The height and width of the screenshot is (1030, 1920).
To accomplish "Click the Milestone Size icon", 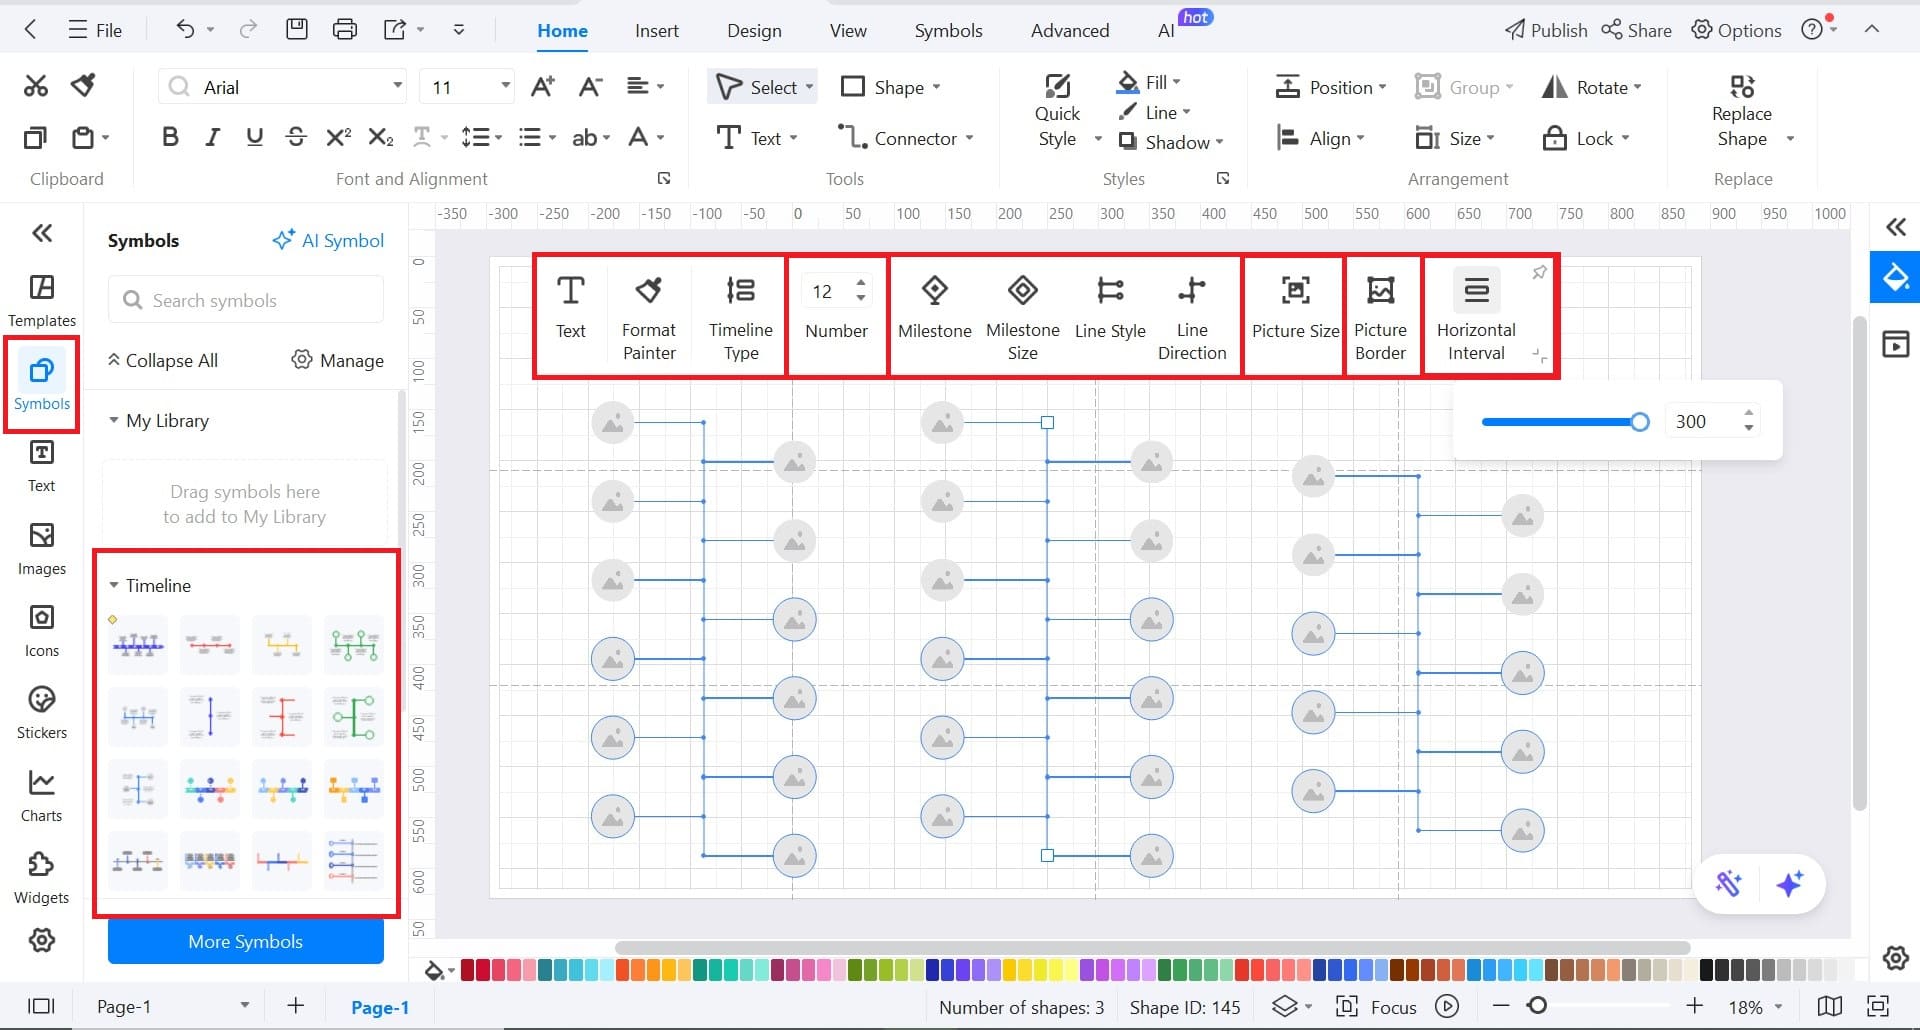I will pos(1022,290).
